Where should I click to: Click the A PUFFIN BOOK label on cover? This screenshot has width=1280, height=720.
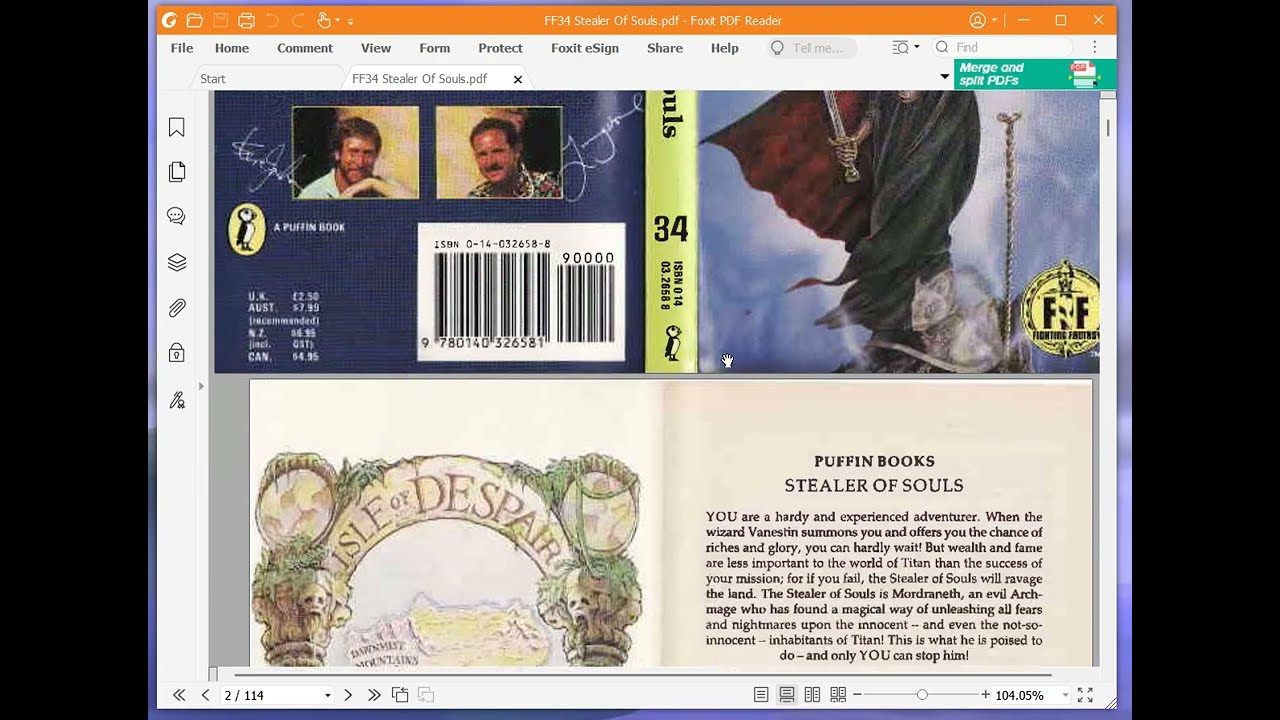tap(309, 227)
